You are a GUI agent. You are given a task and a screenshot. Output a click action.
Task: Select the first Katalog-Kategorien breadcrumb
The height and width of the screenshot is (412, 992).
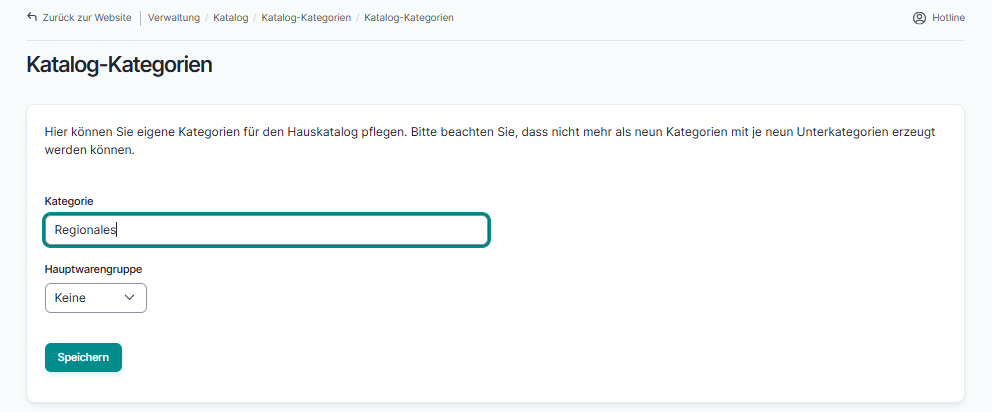306,18
